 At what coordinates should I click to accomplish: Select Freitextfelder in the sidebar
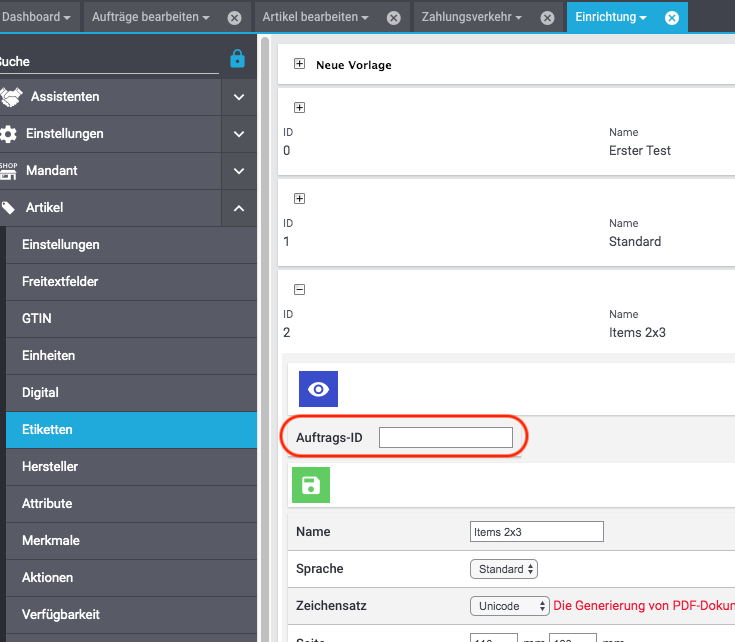click(60, 281)
